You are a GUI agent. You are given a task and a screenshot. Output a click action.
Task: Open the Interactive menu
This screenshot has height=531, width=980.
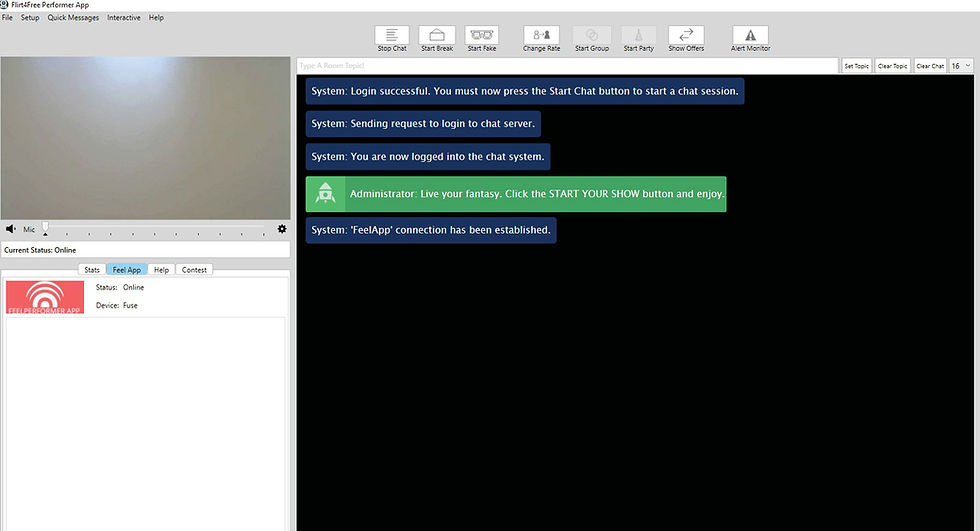pyautogui.click(x=124, y=17)
